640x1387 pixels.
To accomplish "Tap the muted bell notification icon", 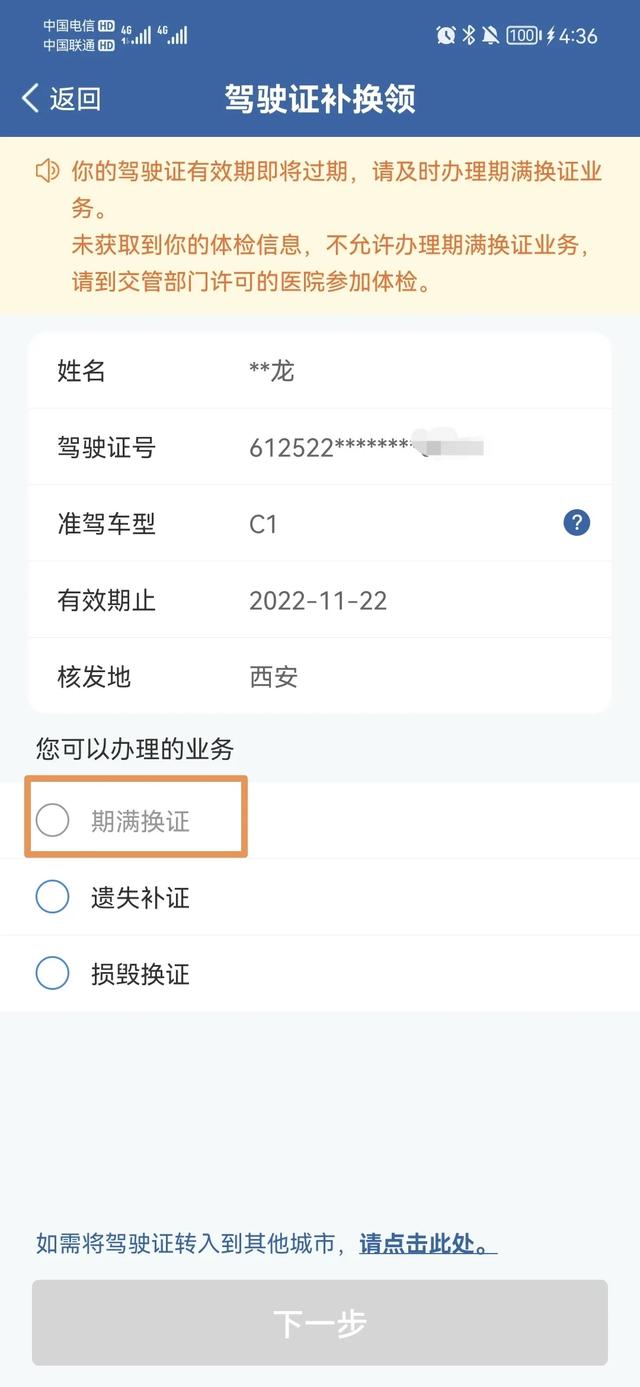I will click(x=490, y=36).
